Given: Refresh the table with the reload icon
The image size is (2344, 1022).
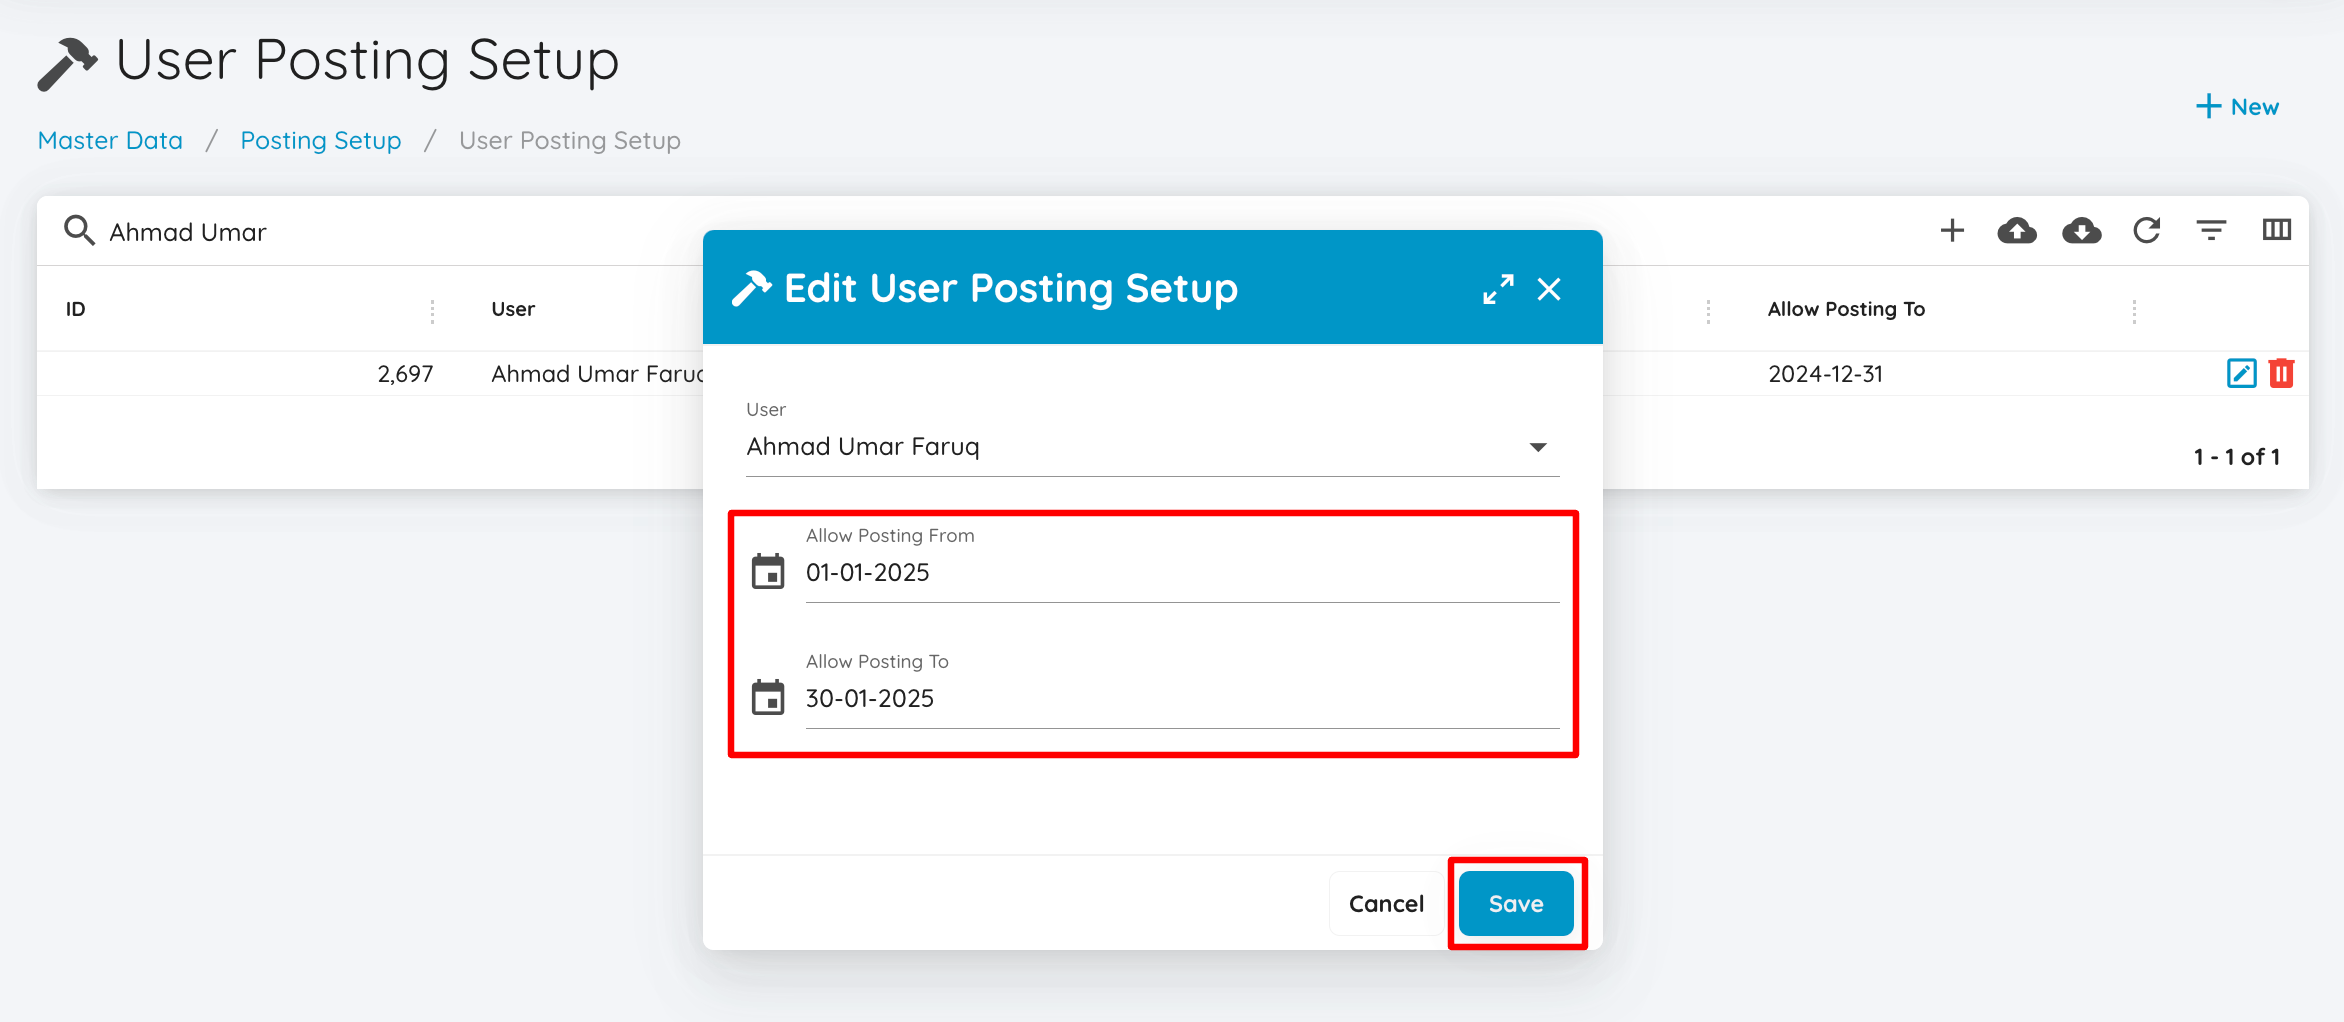Looking at the screenshot, I should tap(2147, 231).
